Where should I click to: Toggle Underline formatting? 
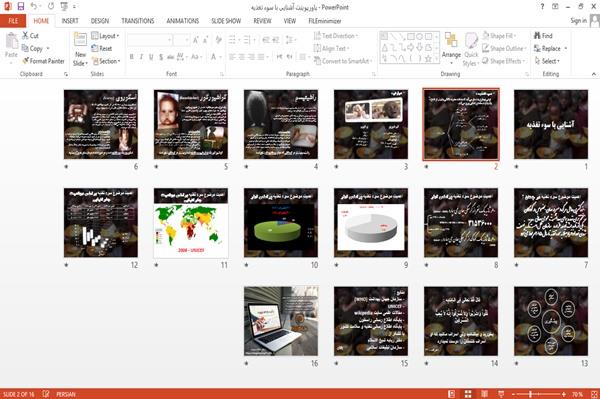[151, 57]
